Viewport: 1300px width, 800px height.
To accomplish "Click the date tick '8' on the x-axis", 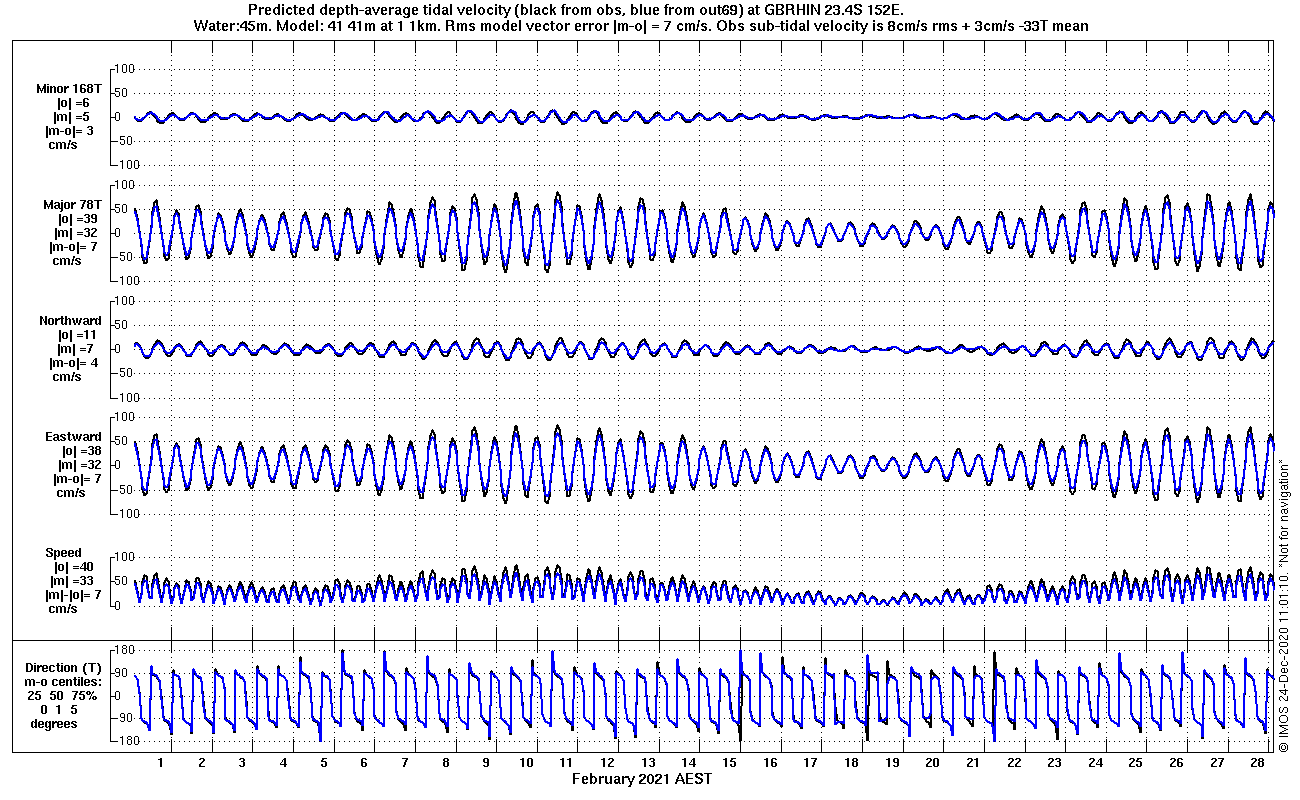I will tap(445, 762).
